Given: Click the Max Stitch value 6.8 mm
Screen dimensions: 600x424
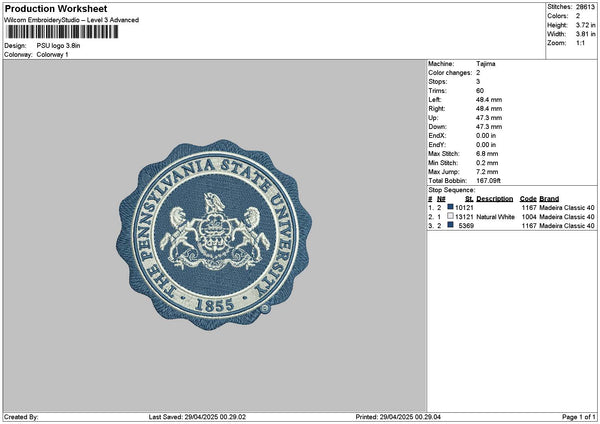Looking at the screenshot, I should pyautogui.click(x=487, y=154).
